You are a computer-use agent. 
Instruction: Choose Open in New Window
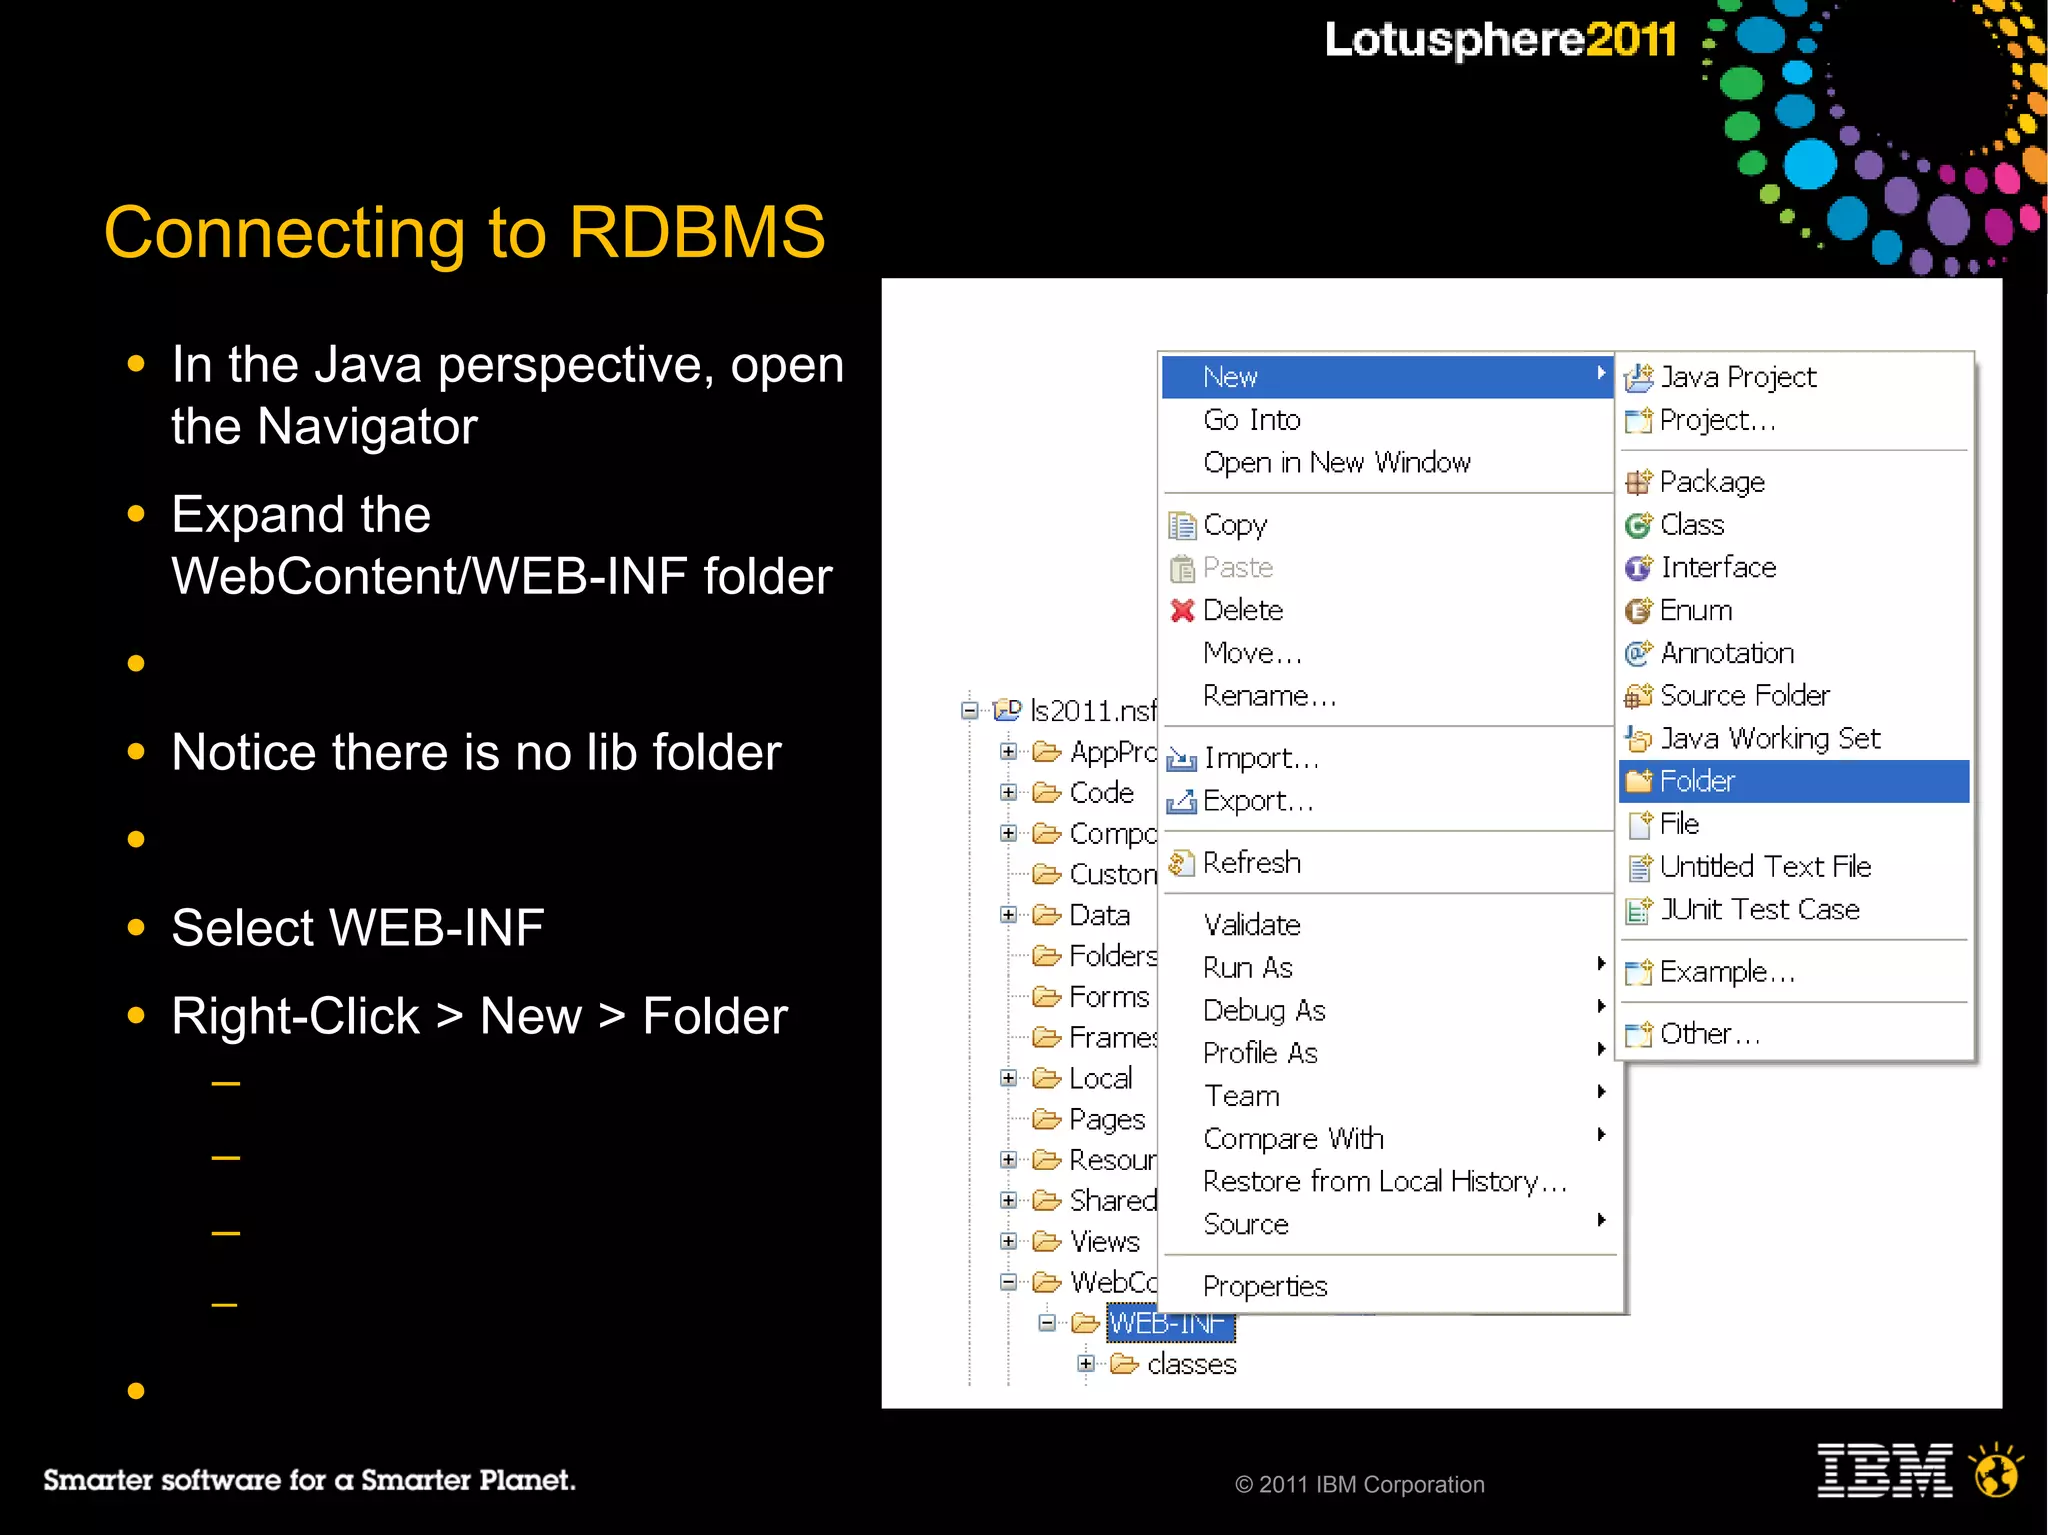[x=1387, y=463]
